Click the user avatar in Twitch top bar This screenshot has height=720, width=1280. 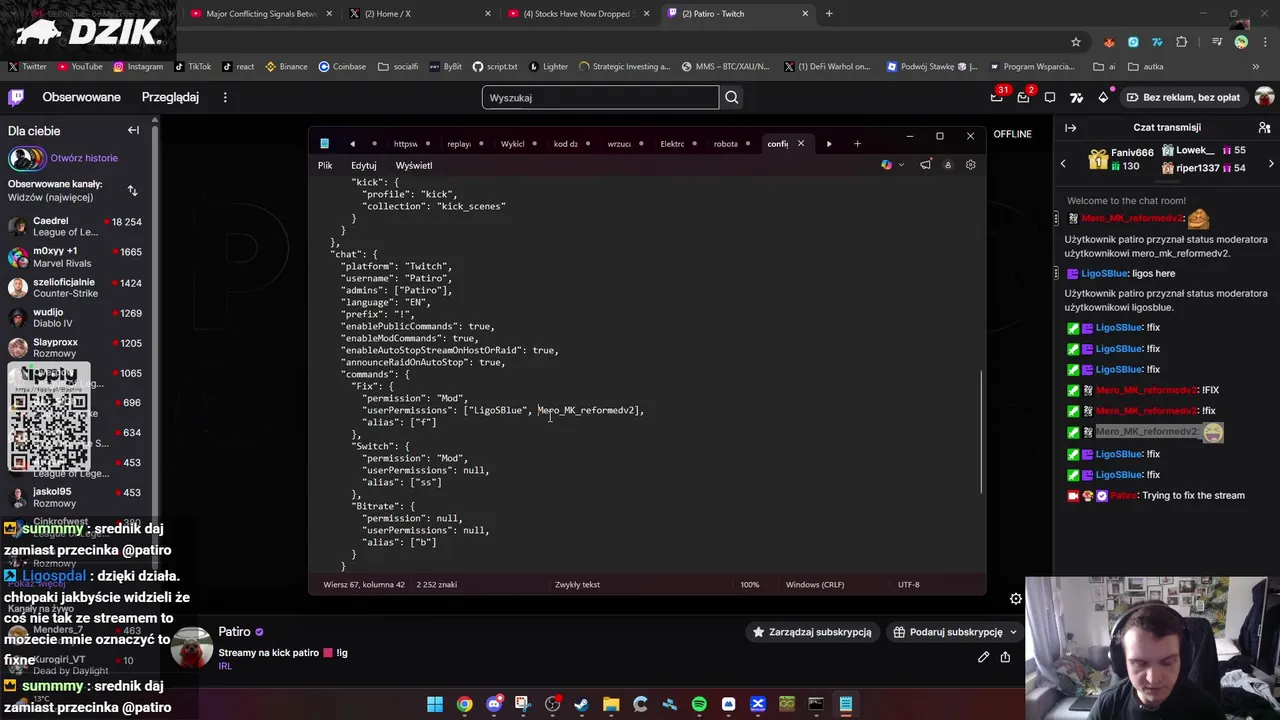1264,97
